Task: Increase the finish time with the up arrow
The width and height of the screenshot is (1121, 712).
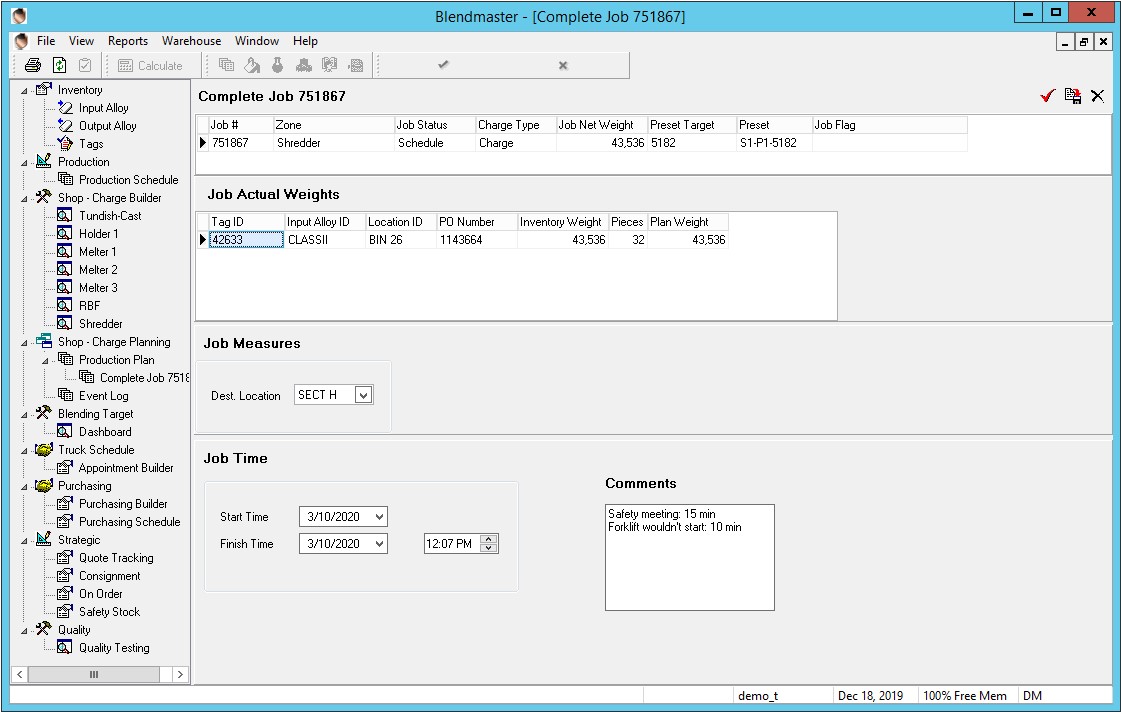Action: coord(489,539)
